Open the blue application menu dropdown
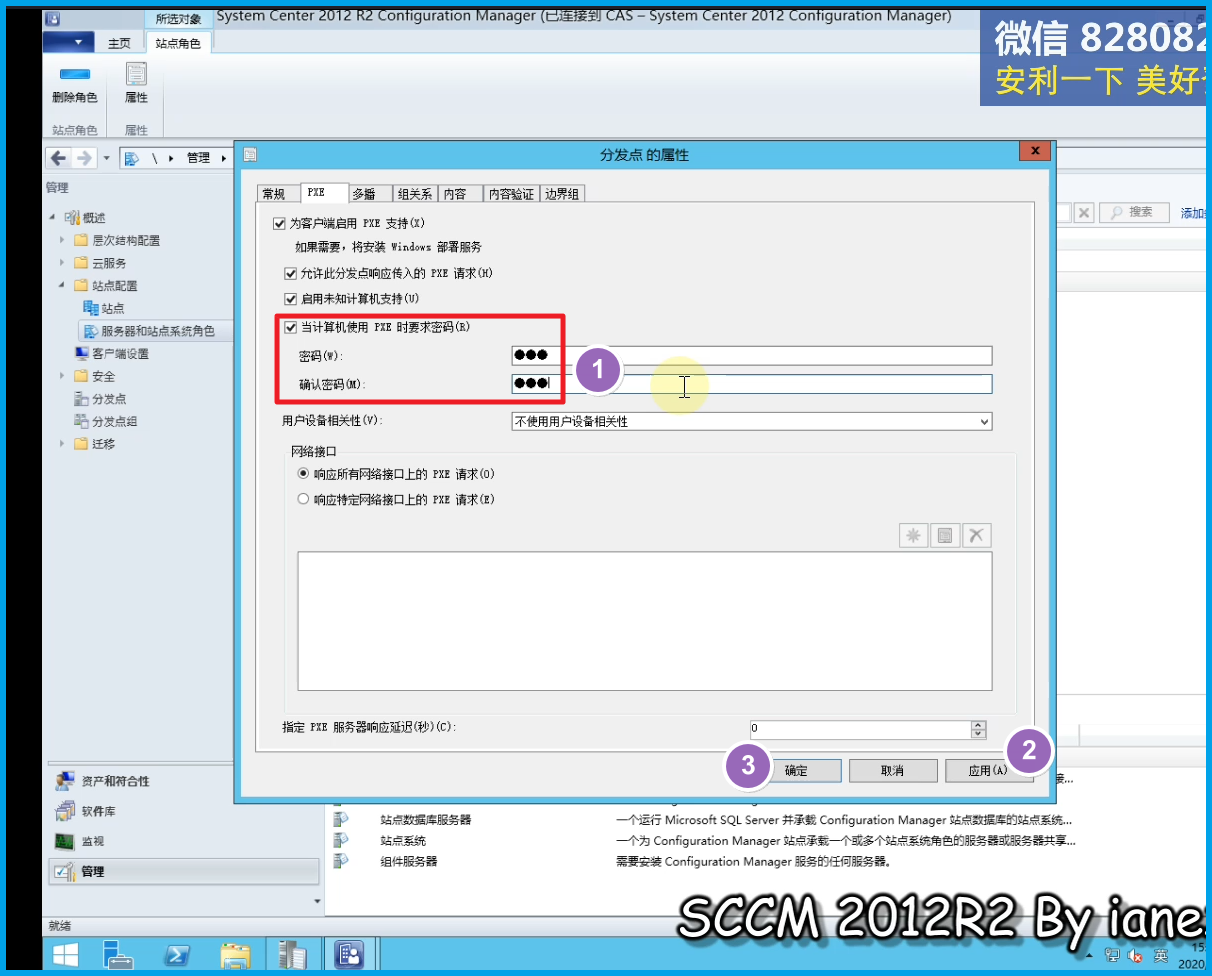The height and width of the screenshot is (976, 1212). tap(68, 42)
